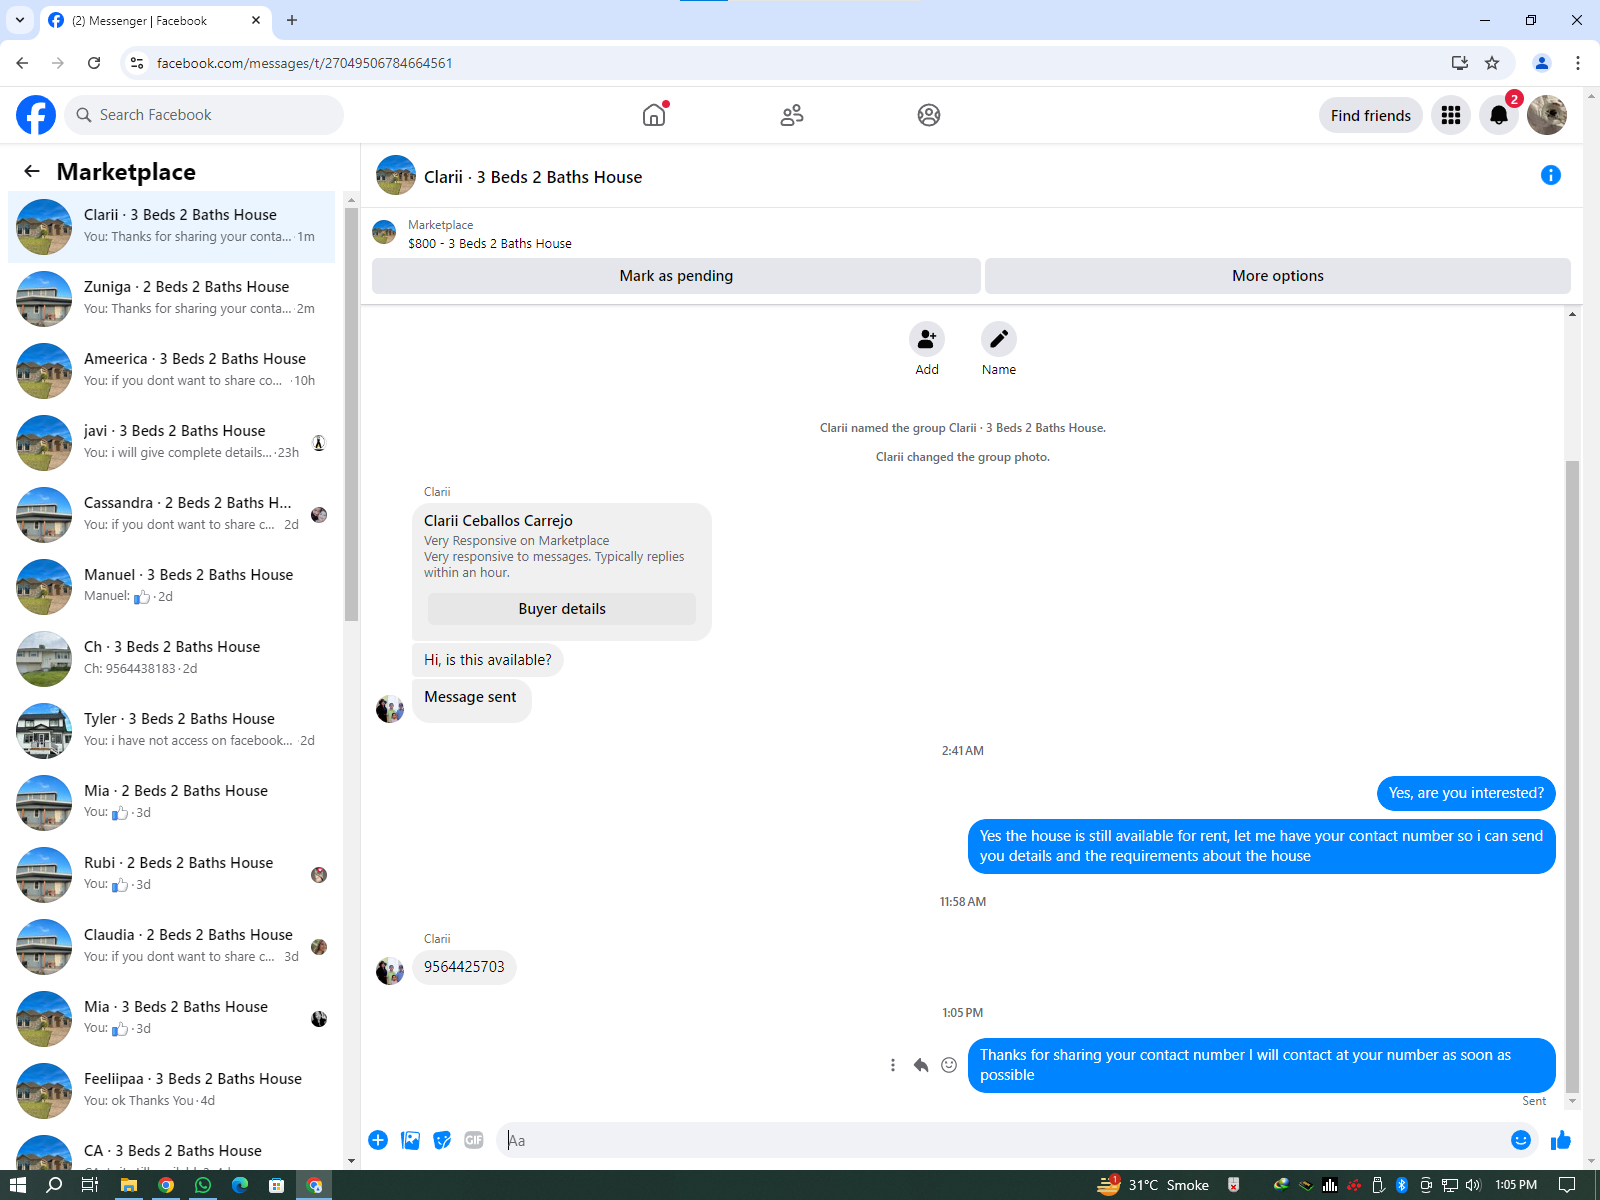Open the notifications bell
Screen dimensions: 1600x1200
1499,115
